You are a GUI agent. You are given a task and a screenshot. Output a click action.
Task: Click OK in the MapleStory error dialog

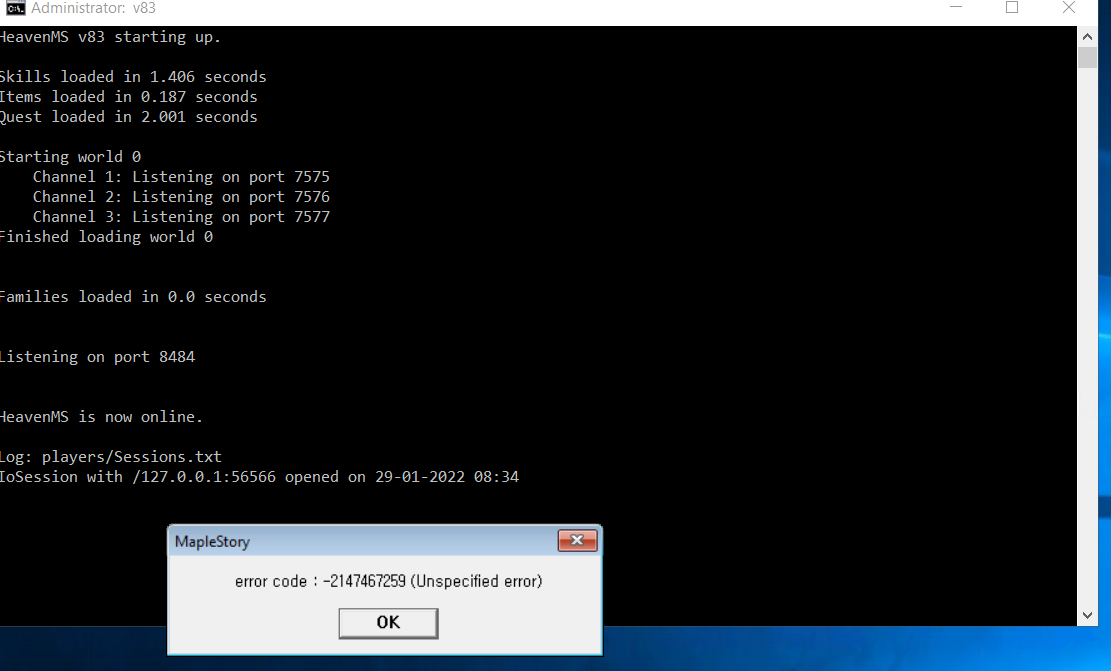pos(388,623)
